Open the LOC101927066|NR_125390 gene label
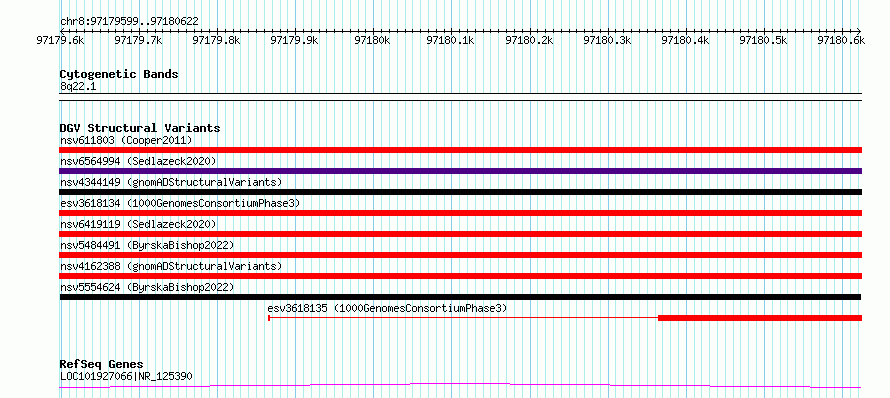Image resolution: width=890 pixels, height=398 pixels. (x=126, y=376)
